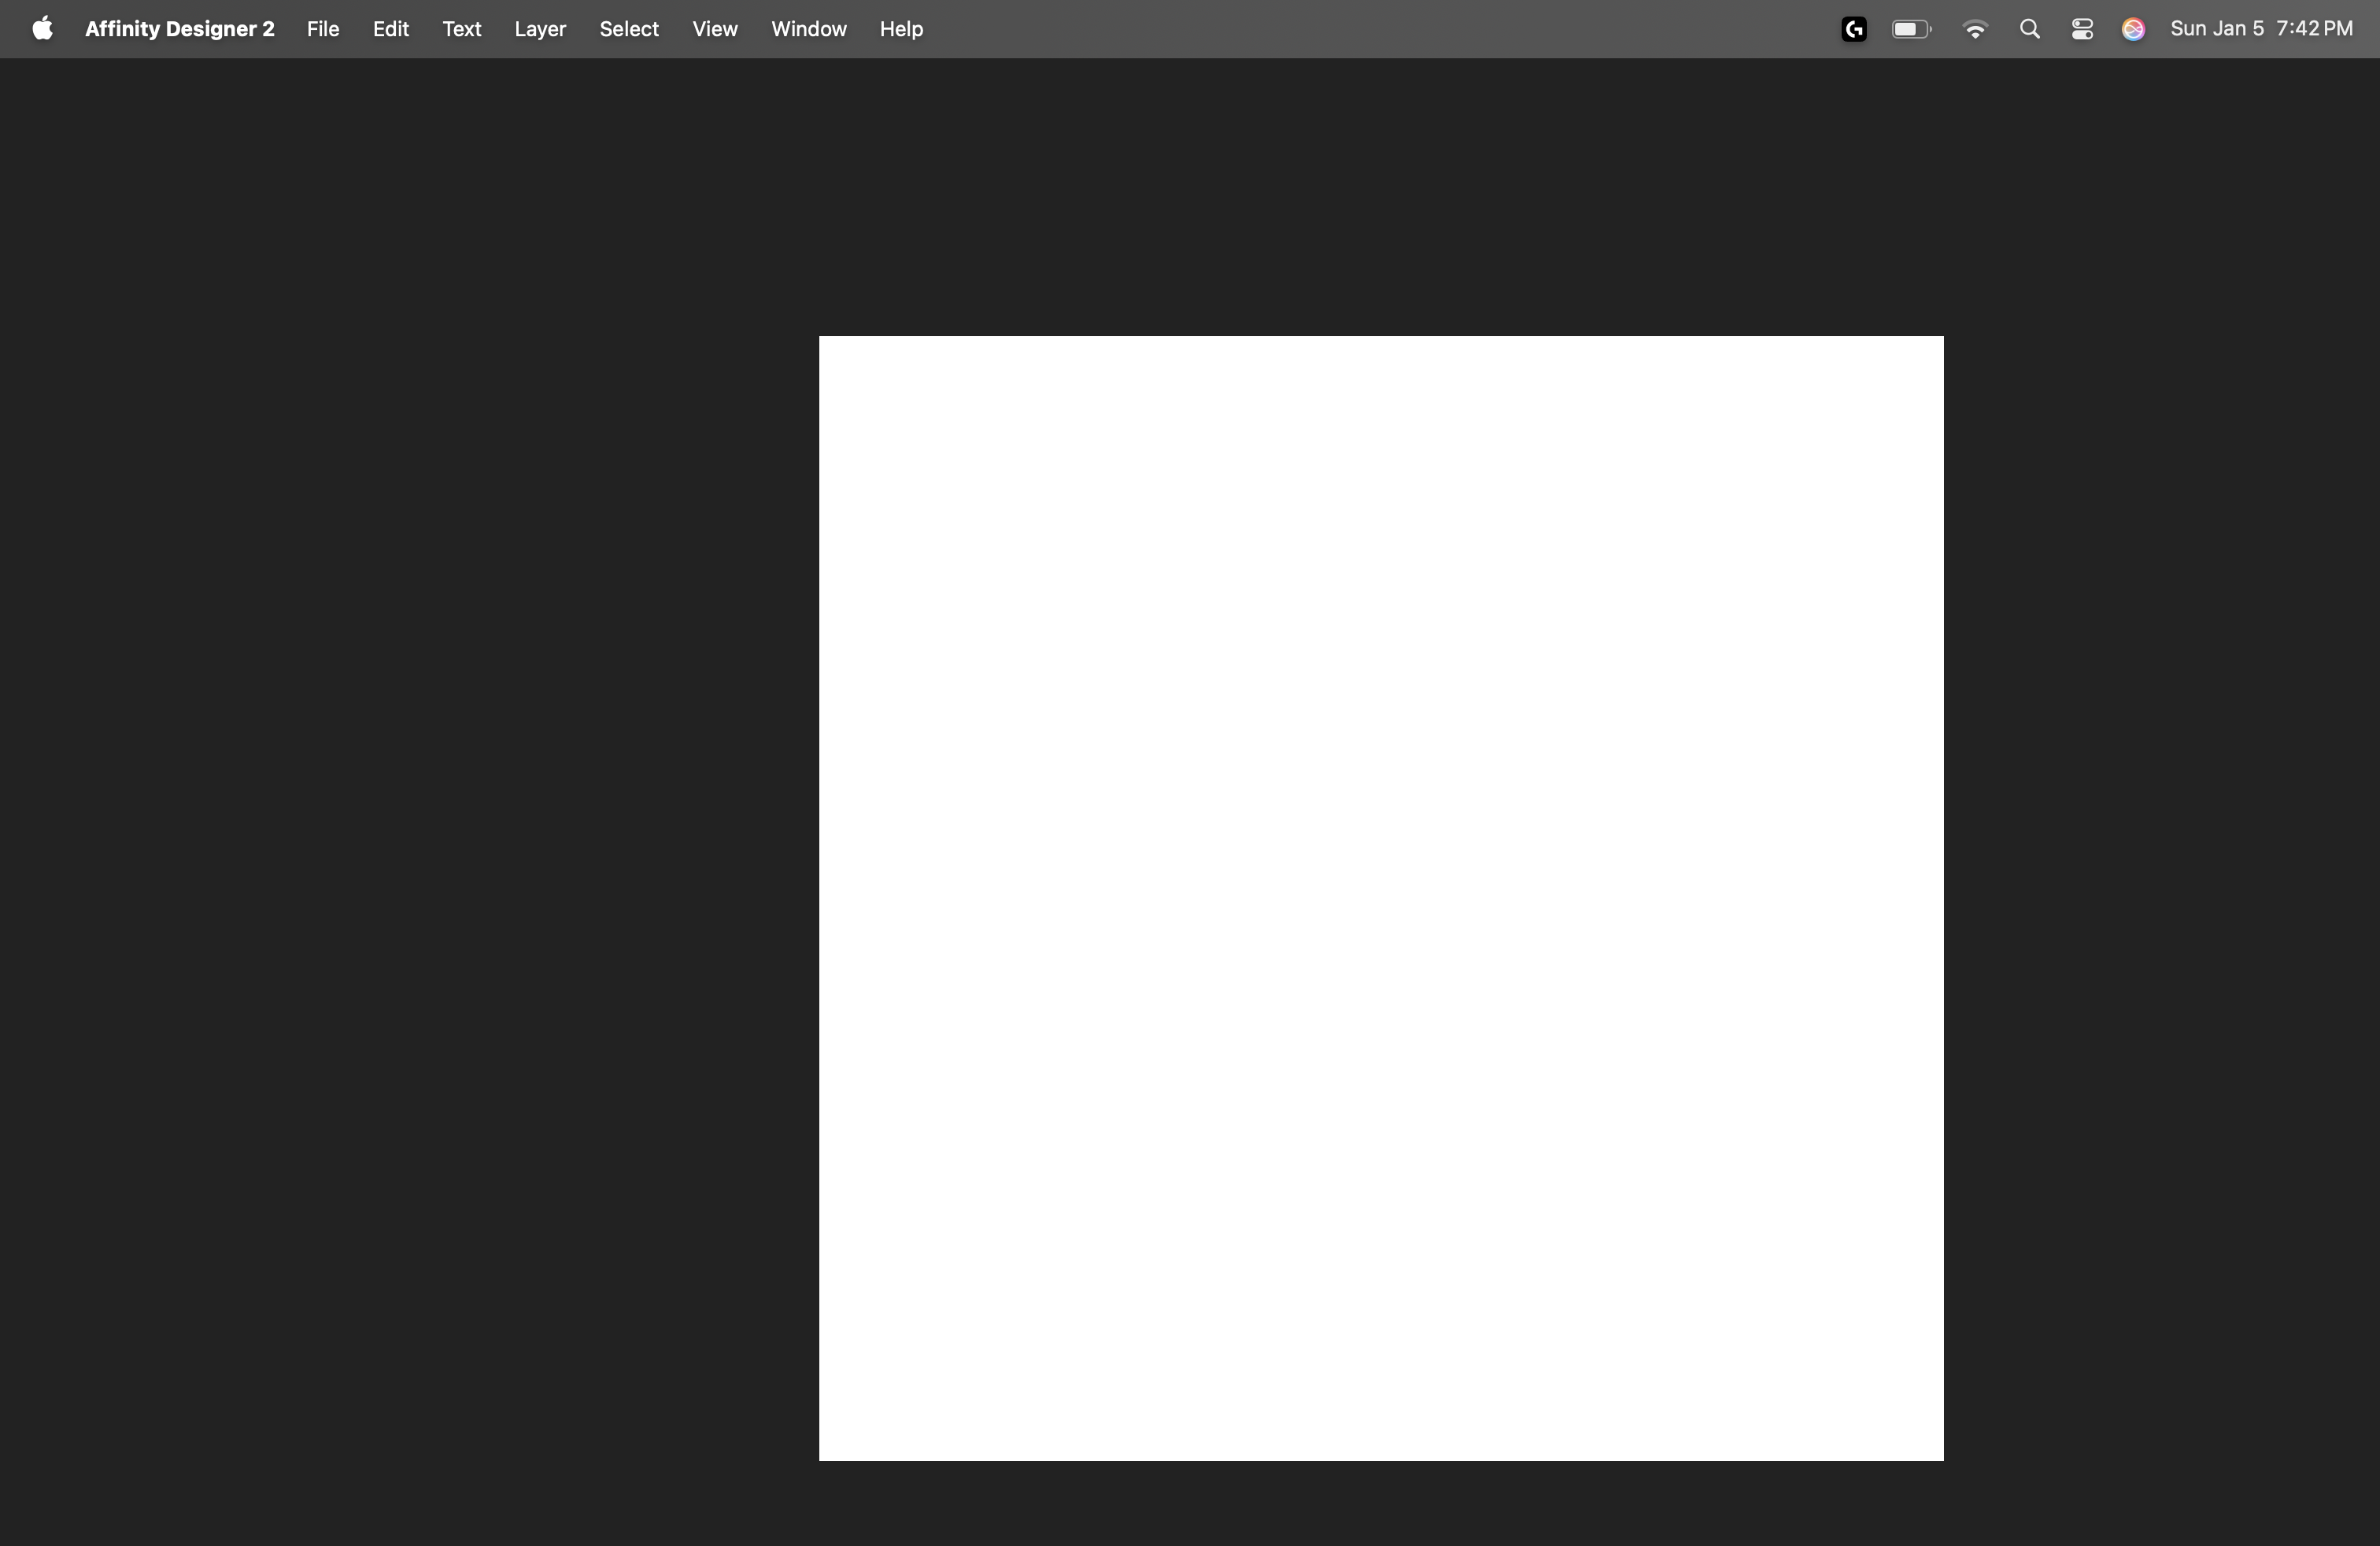Open the Text menu
Image resolution: width=2380 pixels, height=1546 pixels.
point(462,29)
